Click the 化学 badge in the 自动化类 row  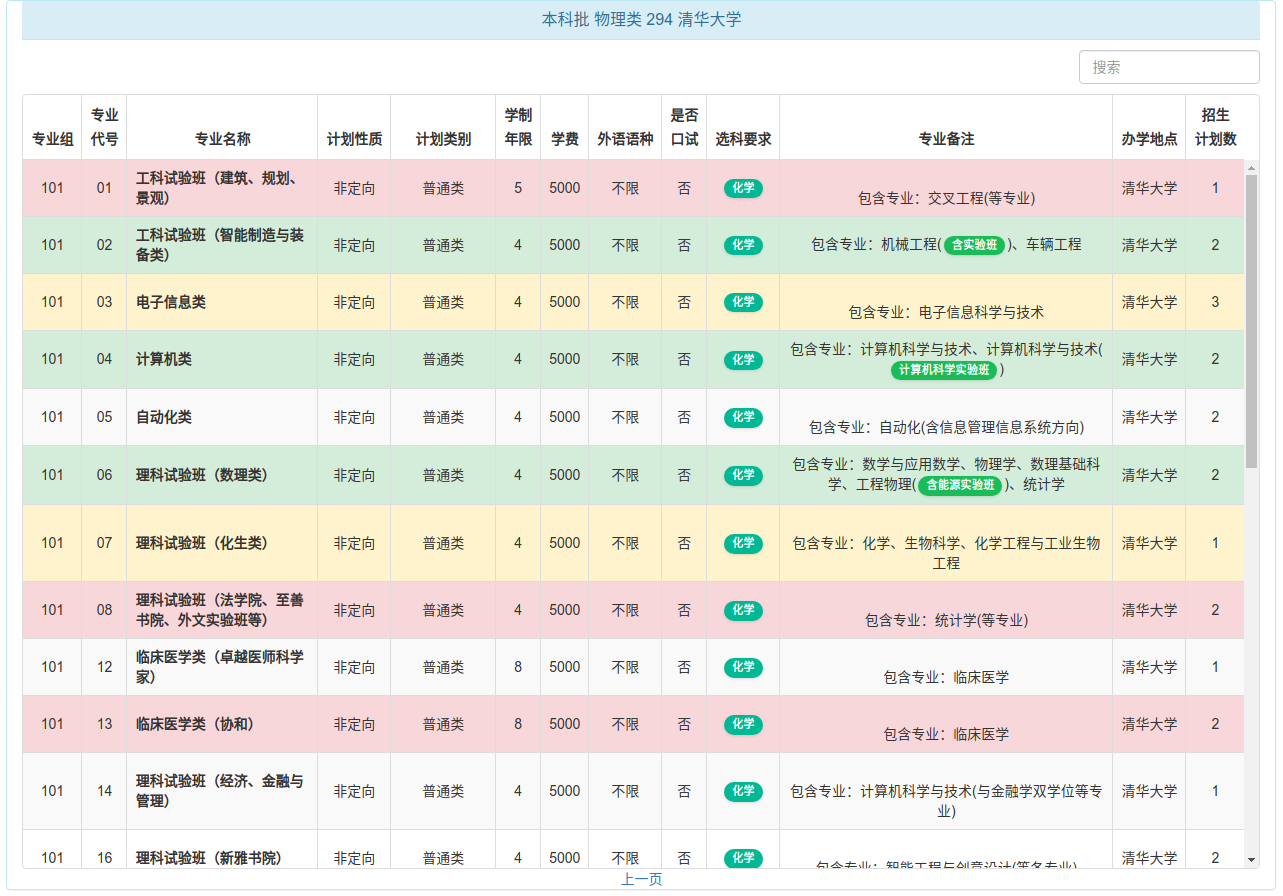coord(743,417)
